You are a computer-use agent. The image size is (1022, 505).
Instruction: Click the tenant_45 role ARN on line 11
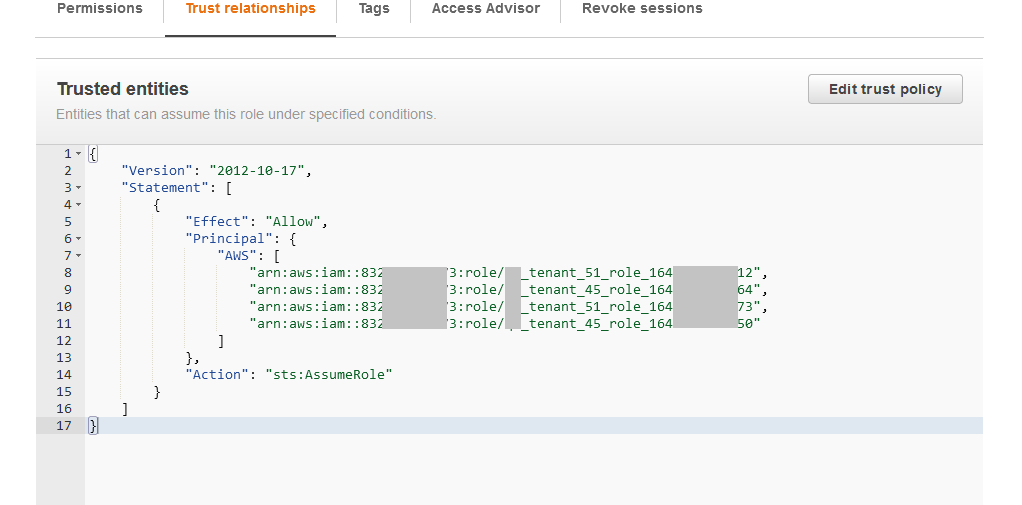505,323
